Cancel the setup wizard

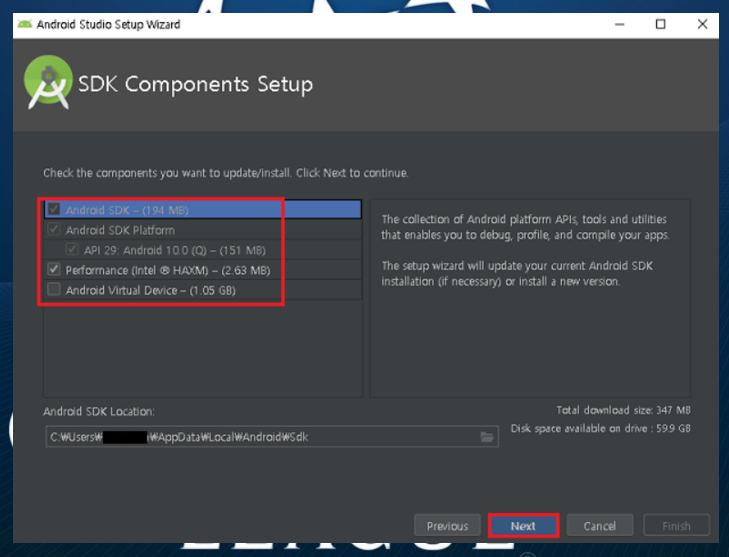pos(600,526)
